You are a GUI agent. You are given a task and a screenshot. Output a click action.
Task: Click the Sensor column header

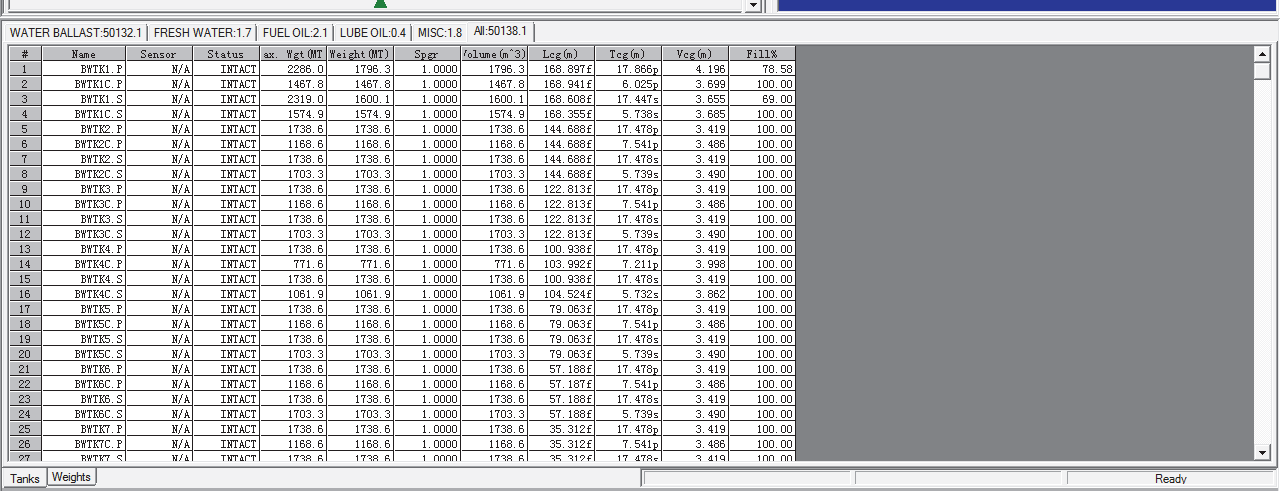(x=158, y=54)
